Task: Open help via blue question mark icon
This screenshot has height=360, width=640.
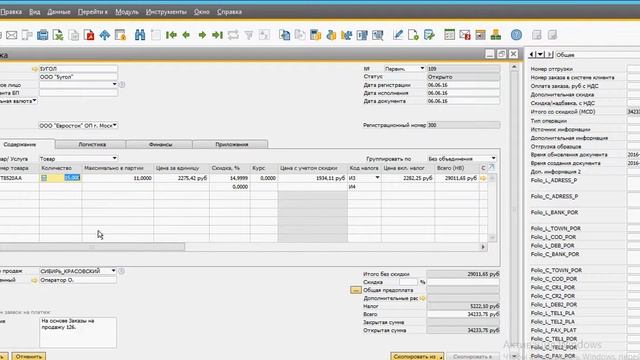Action: (516, 35)
